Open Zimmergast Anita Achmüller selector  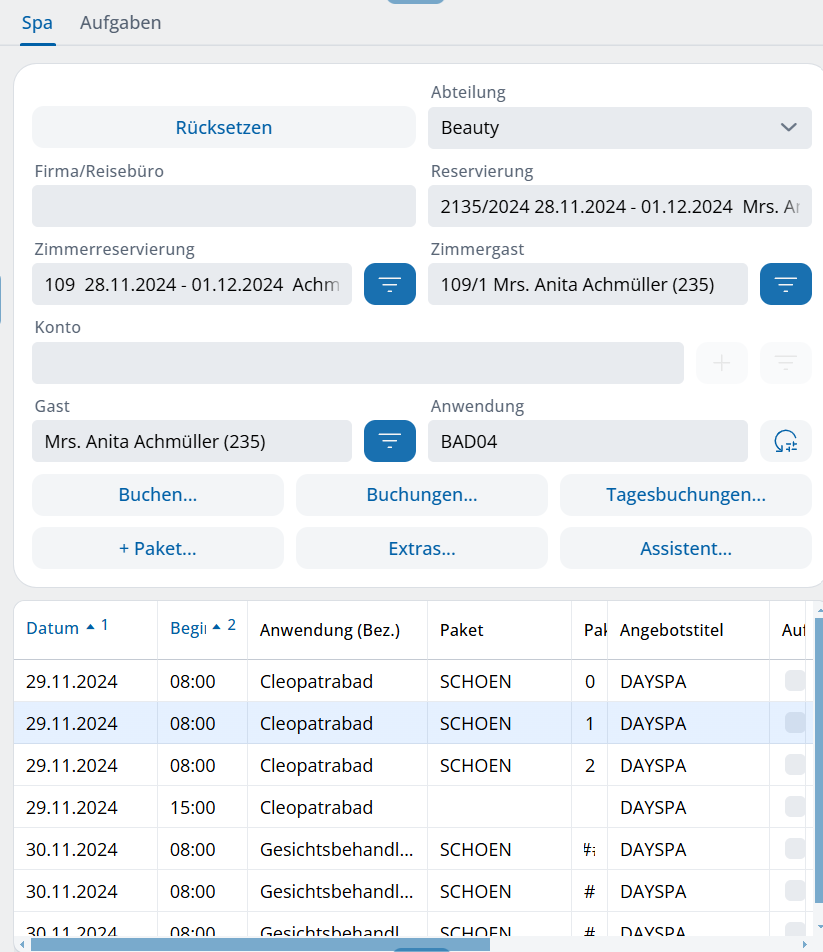587,284
